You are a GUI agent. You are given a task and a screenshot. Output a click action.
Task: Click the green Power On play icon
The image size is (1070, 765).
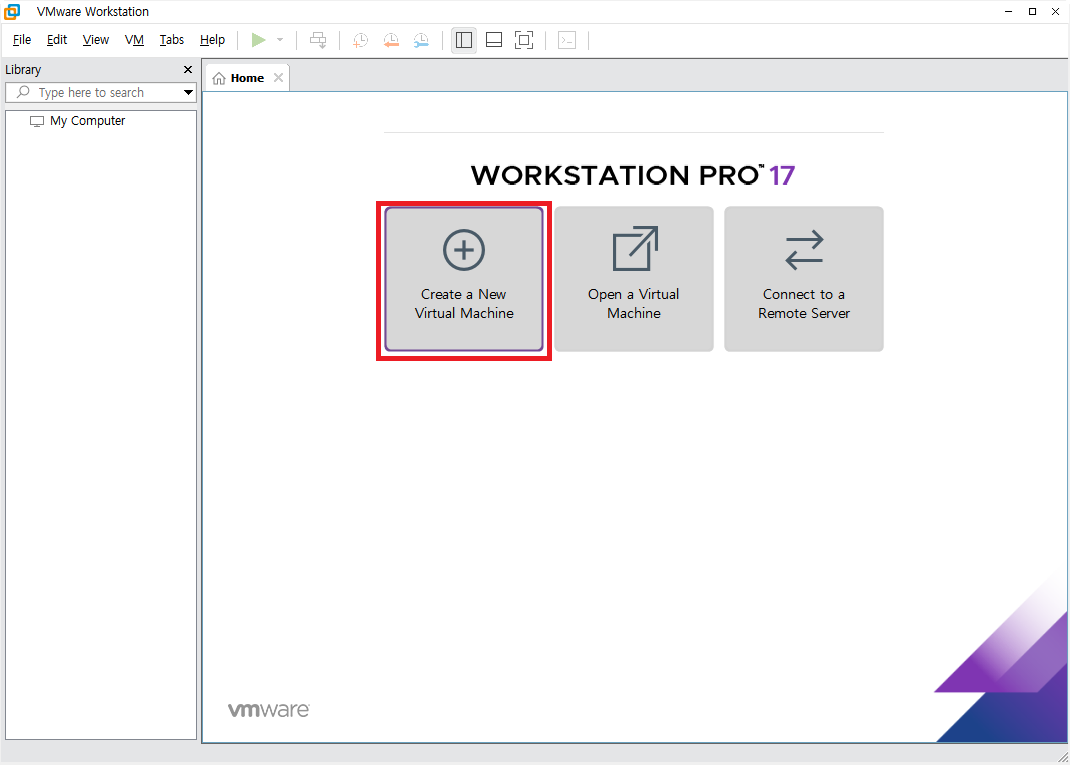click(258, 40)
